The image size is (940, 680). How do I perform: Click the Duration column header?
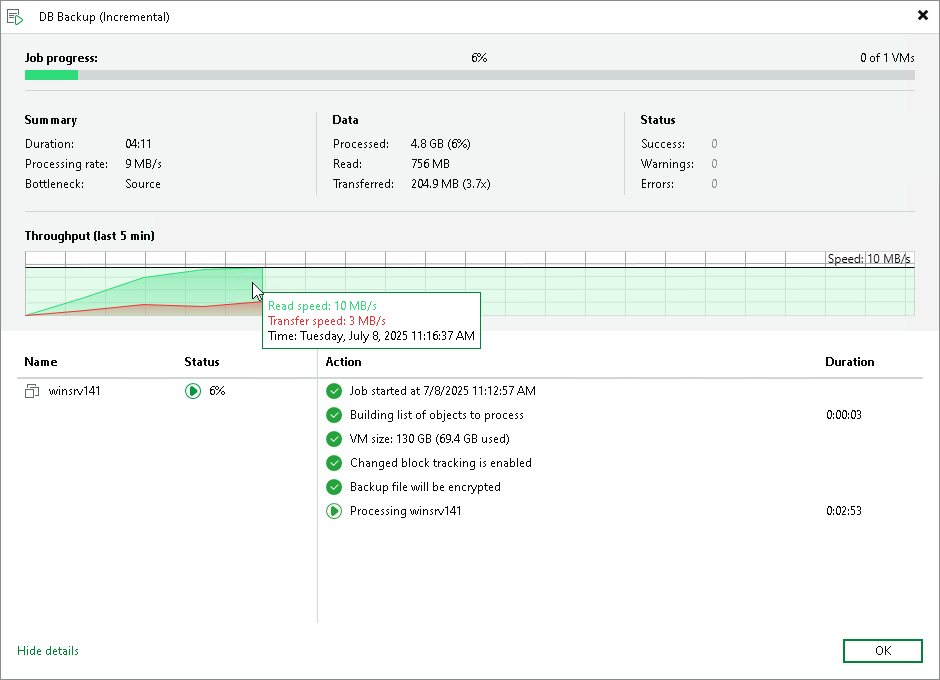pyautogui.click(x=849, y=362)
